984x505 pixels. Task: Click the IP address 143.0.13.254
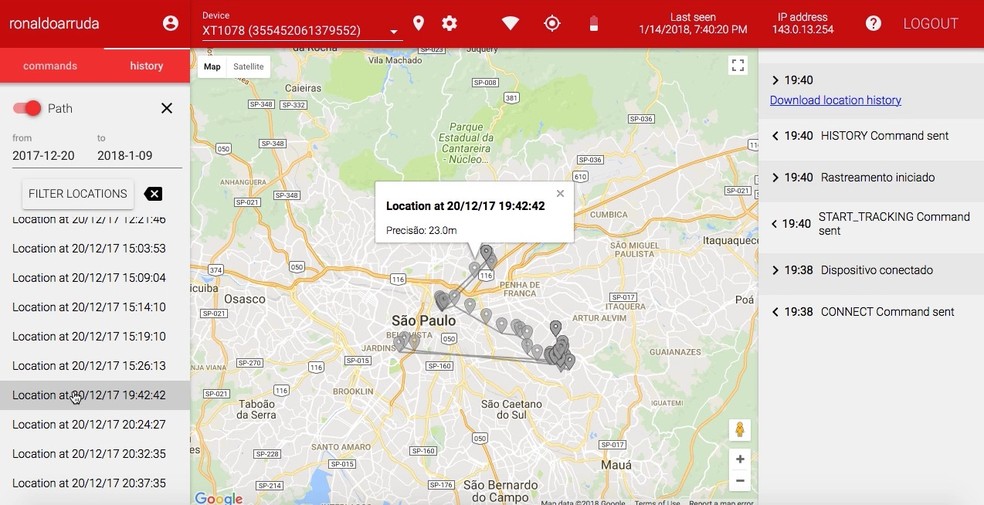[x=803, y=29]
